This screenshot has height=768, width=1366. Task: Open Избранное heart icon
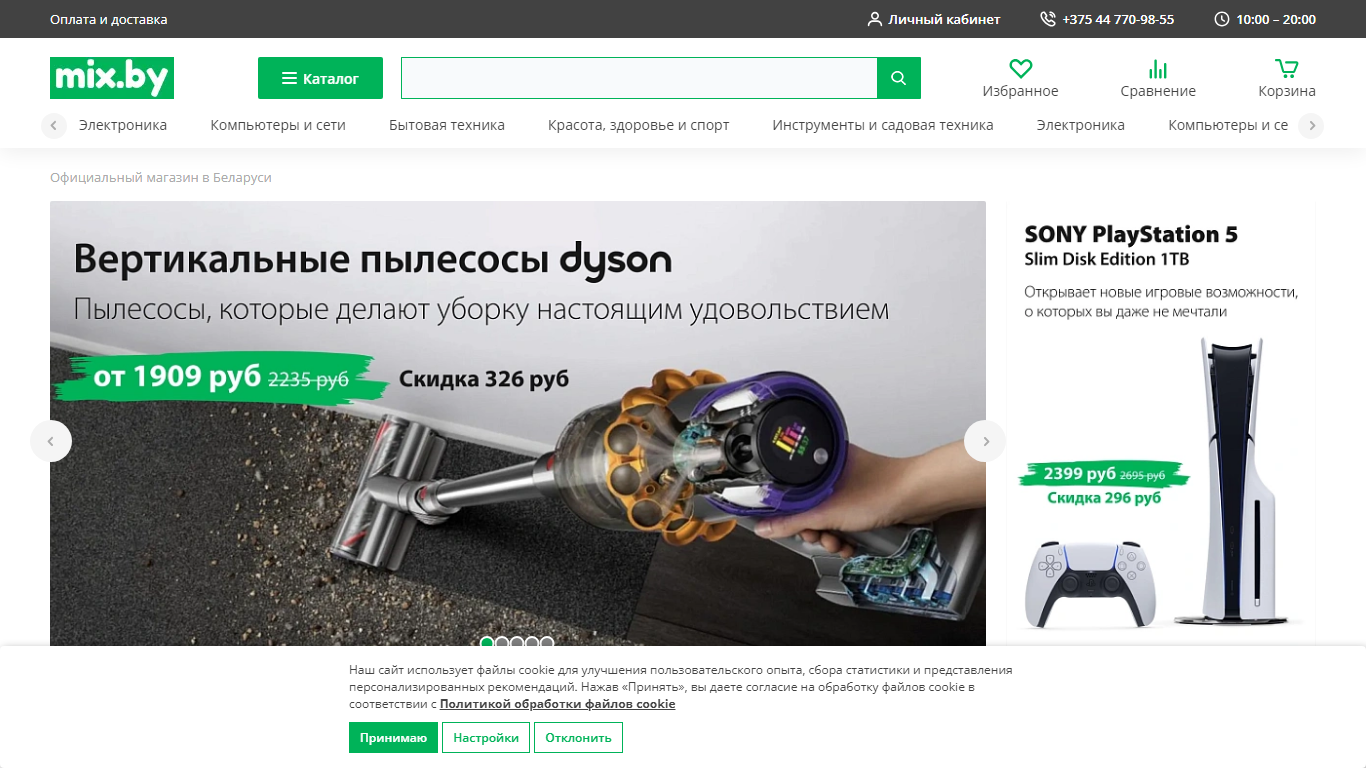pyautogui.click(x=1020, y=69)
